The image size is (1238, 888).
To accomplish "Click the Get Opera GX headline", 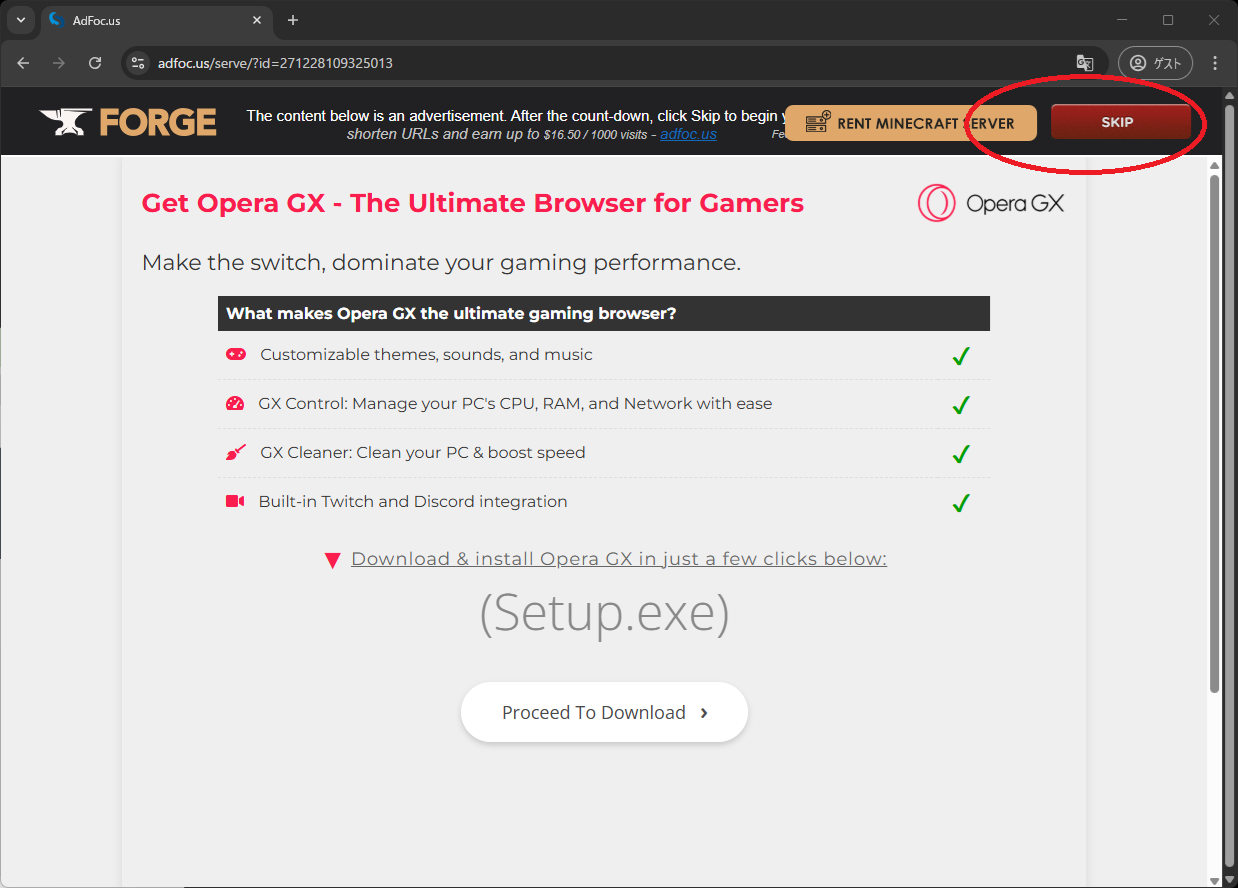I will point(473,203).
